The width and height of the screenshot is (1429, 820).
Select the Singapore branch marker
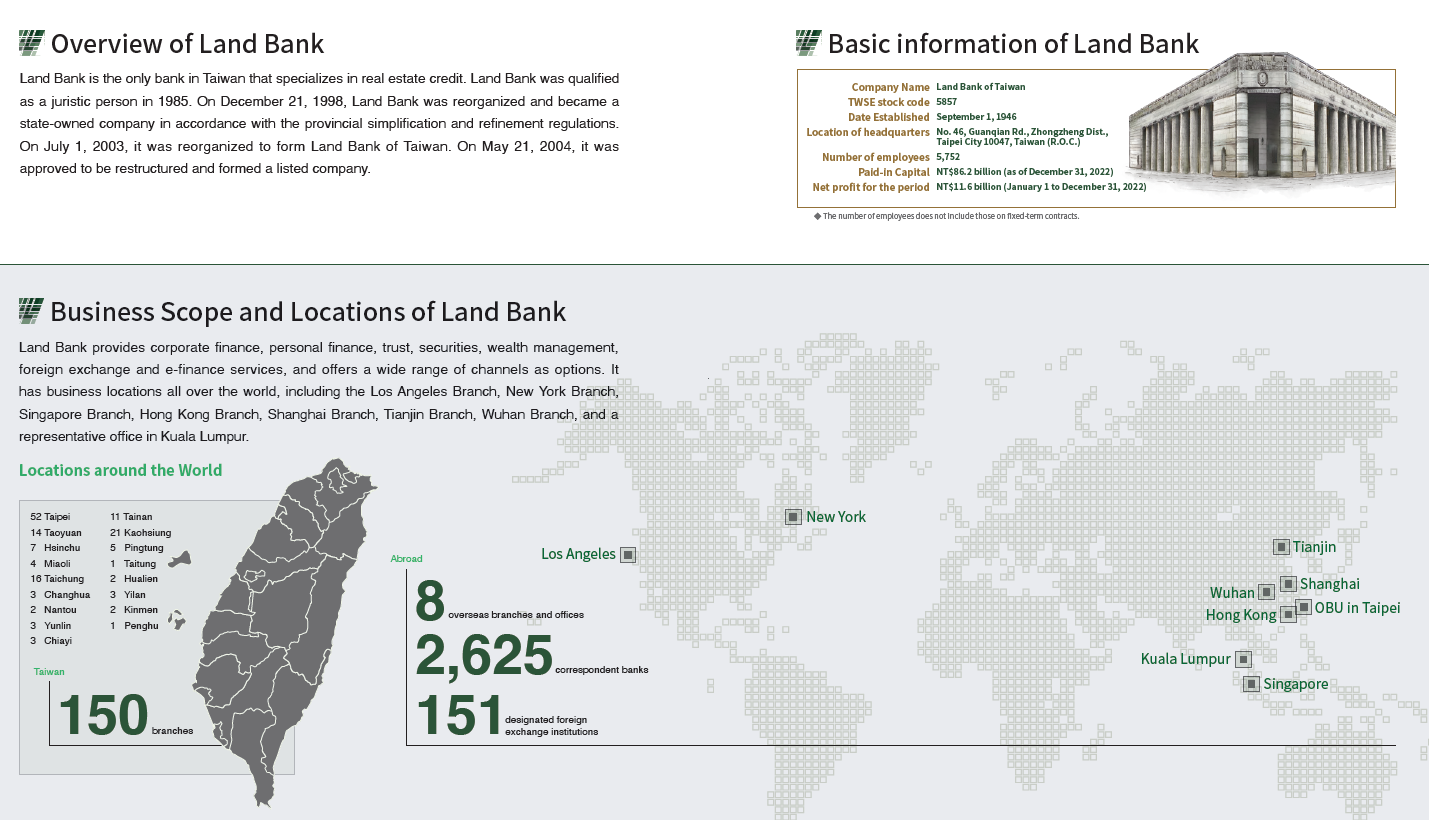1251,684
